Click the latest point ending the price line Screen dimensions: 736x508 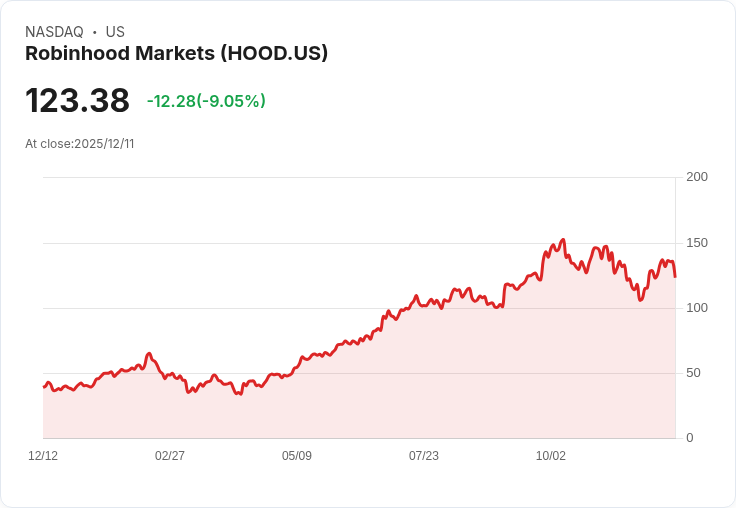coord(675,277)
